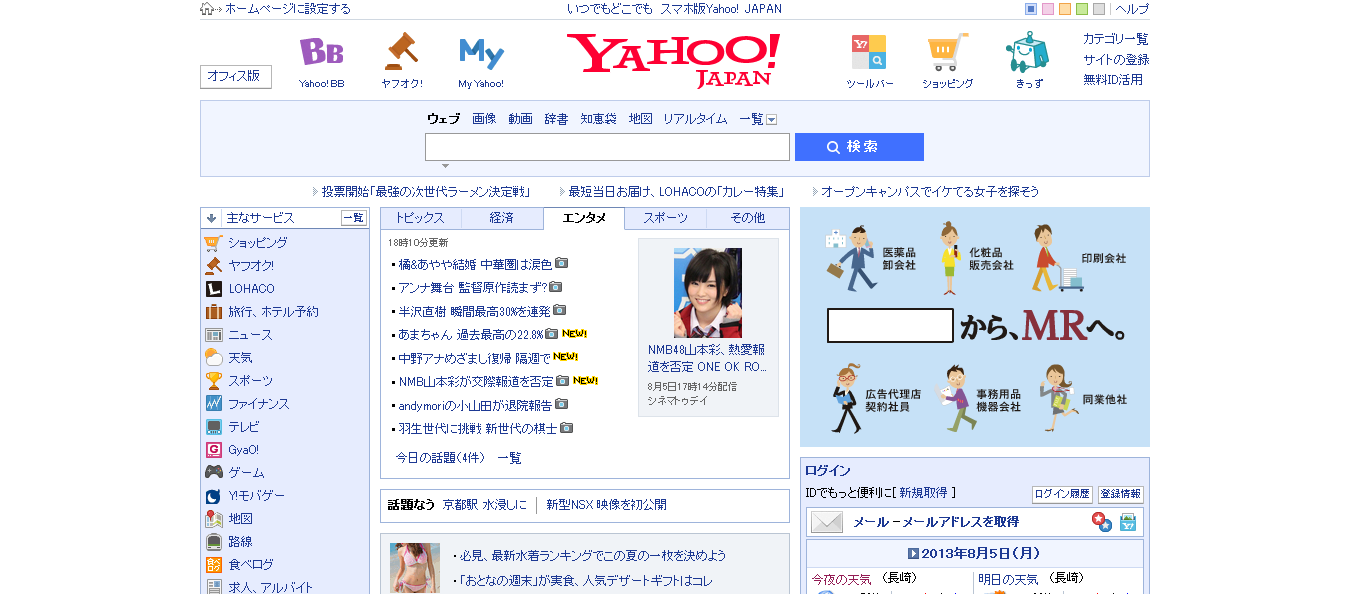Click the ファイナンス chart icon in sidebar
The width and height of the screenshot is (1349, 594).
point(213,404)
